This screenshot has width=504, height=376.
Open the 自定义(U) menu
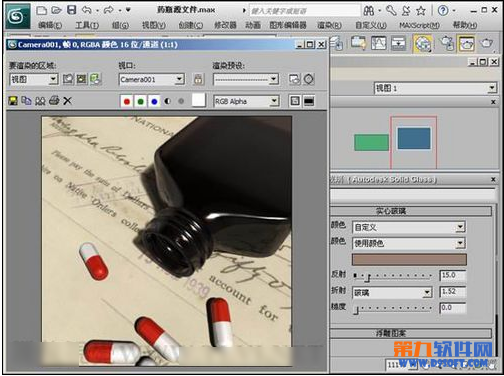click(x=371, y=25)
